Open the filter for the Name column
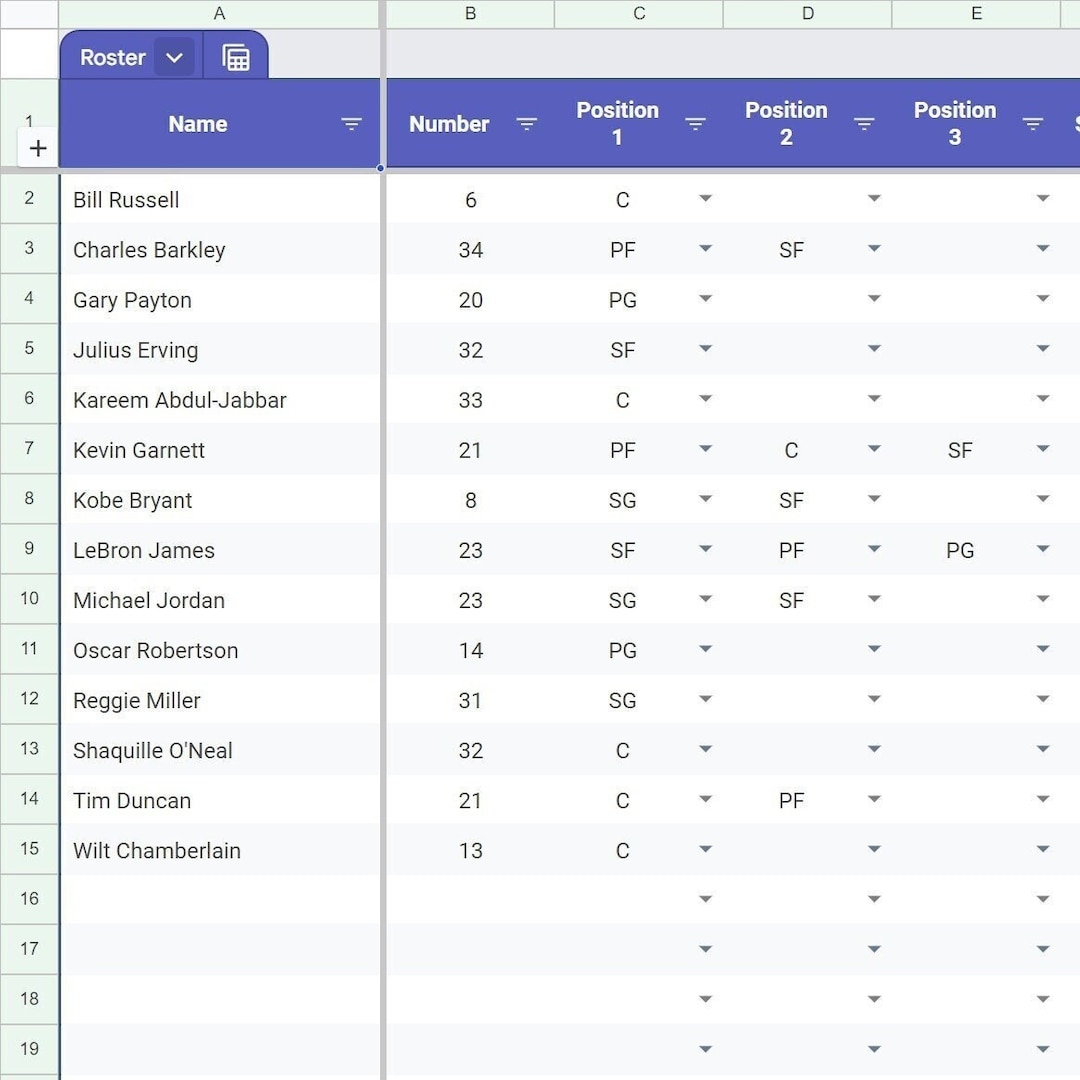The height and width of the screenshot is (1080, 1080). (351, 123)
